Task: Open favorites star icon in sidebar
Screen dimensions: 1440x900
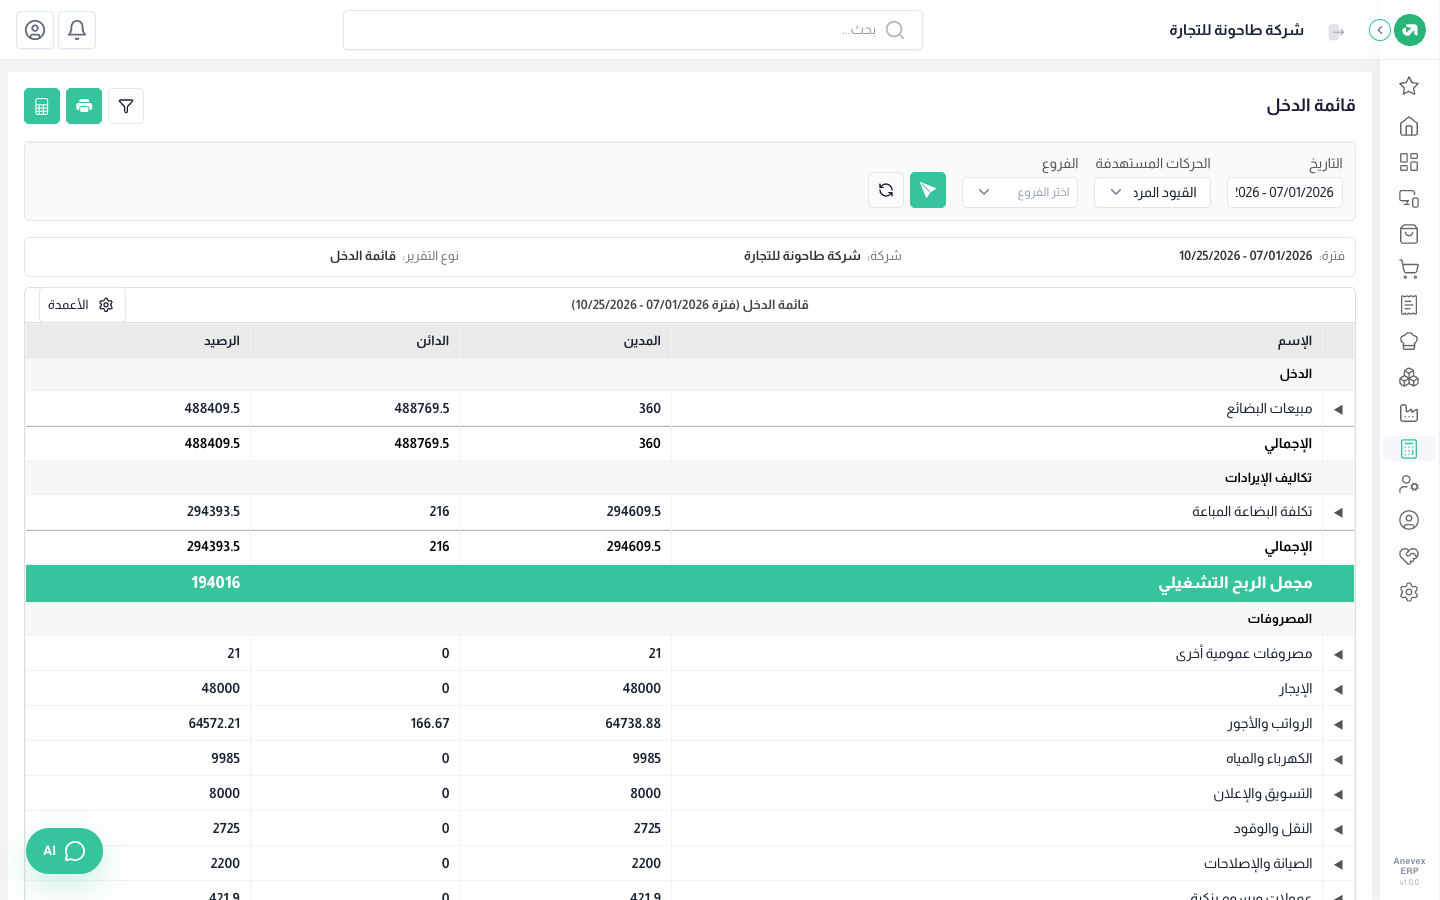Action: pyautogui.click(x=1409, y=86)
